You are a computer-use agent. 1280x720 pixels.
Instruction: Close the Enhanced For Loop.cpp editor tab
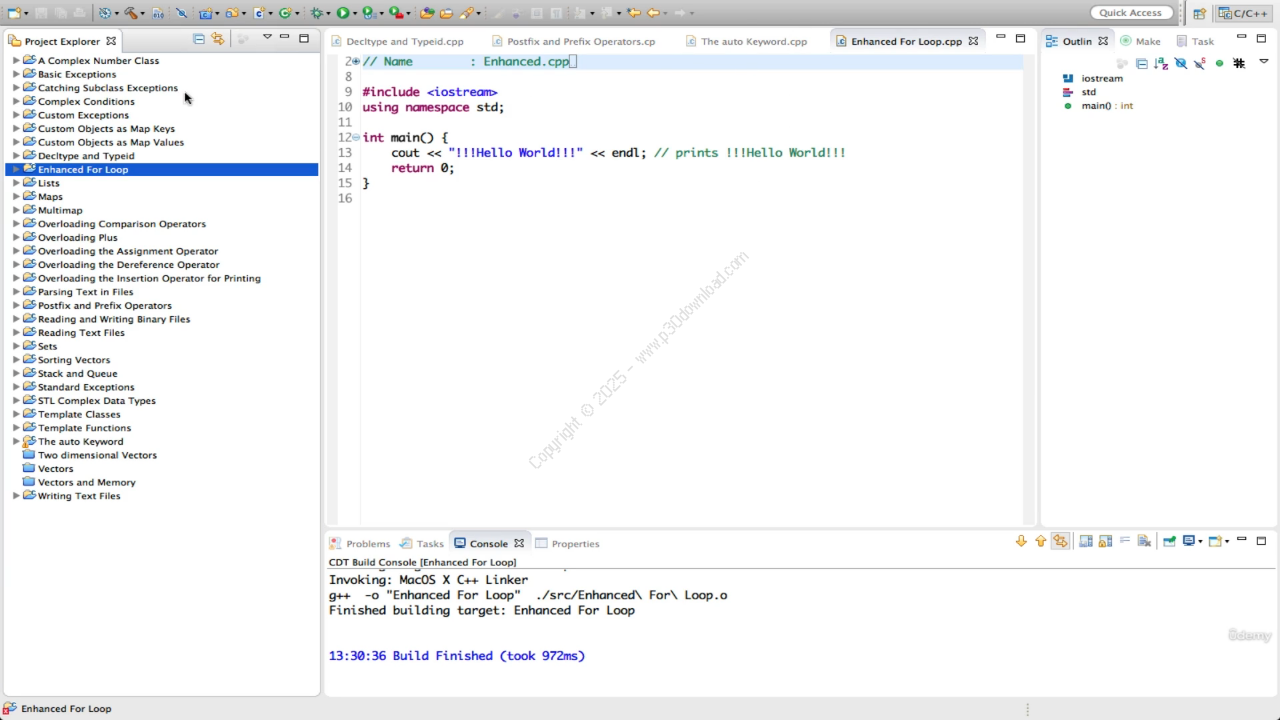point(973,41)
